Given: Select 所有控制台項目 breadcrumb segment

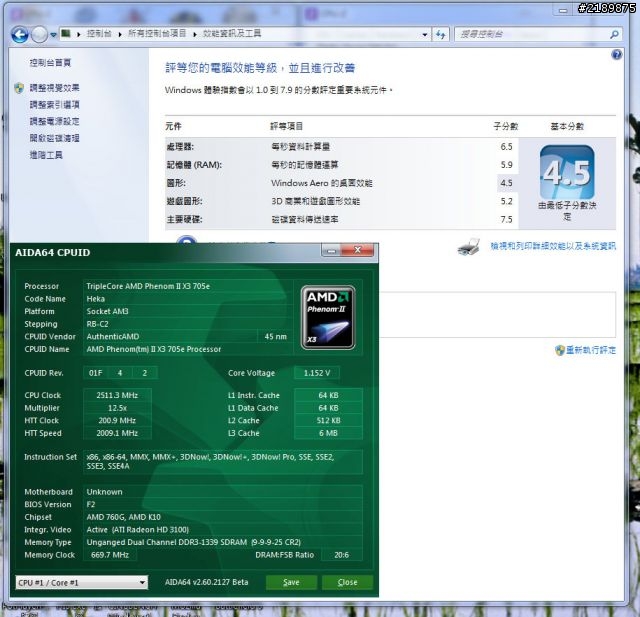Looking at the screenshot, I should click(157, 33).
